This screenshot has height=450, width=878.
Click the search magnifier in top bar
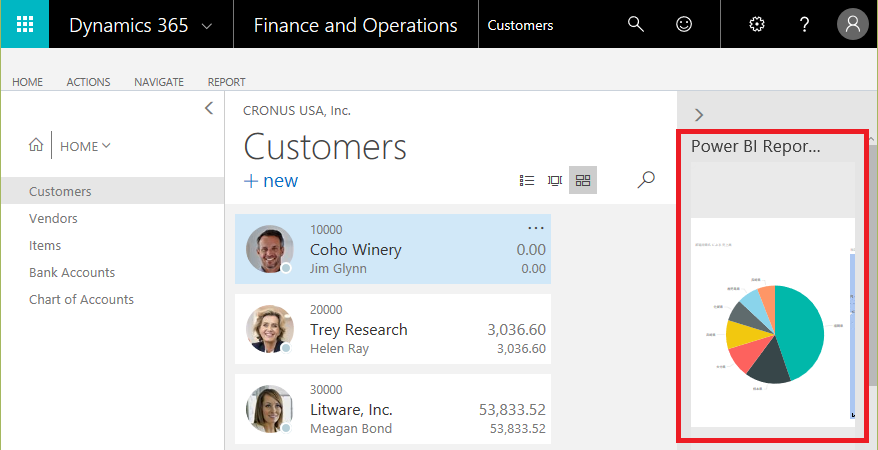click(636, 24)
